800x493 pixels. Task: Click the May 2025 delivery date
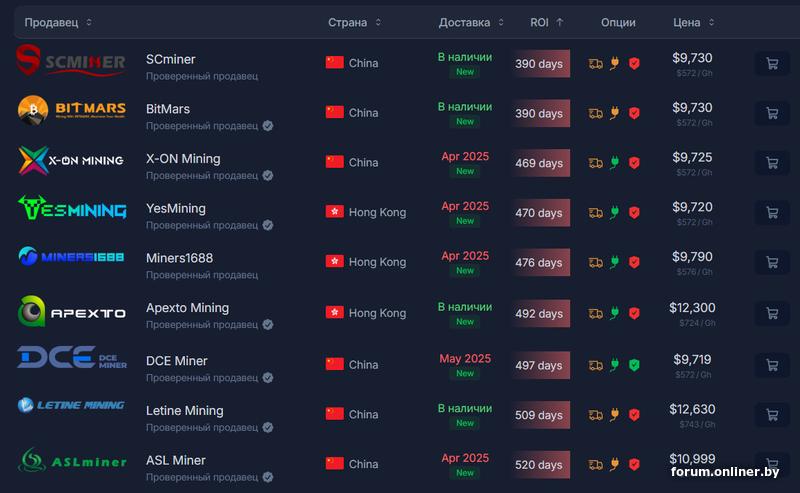pos(465,359)
